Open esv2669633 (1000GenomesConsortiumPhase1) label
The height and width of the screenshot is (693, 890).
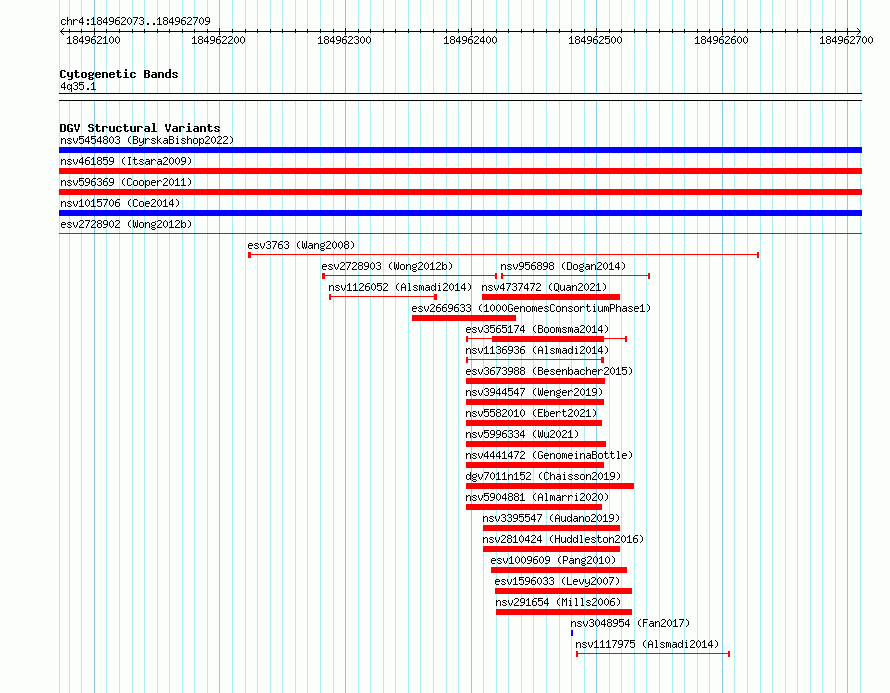tap(531, 308)
